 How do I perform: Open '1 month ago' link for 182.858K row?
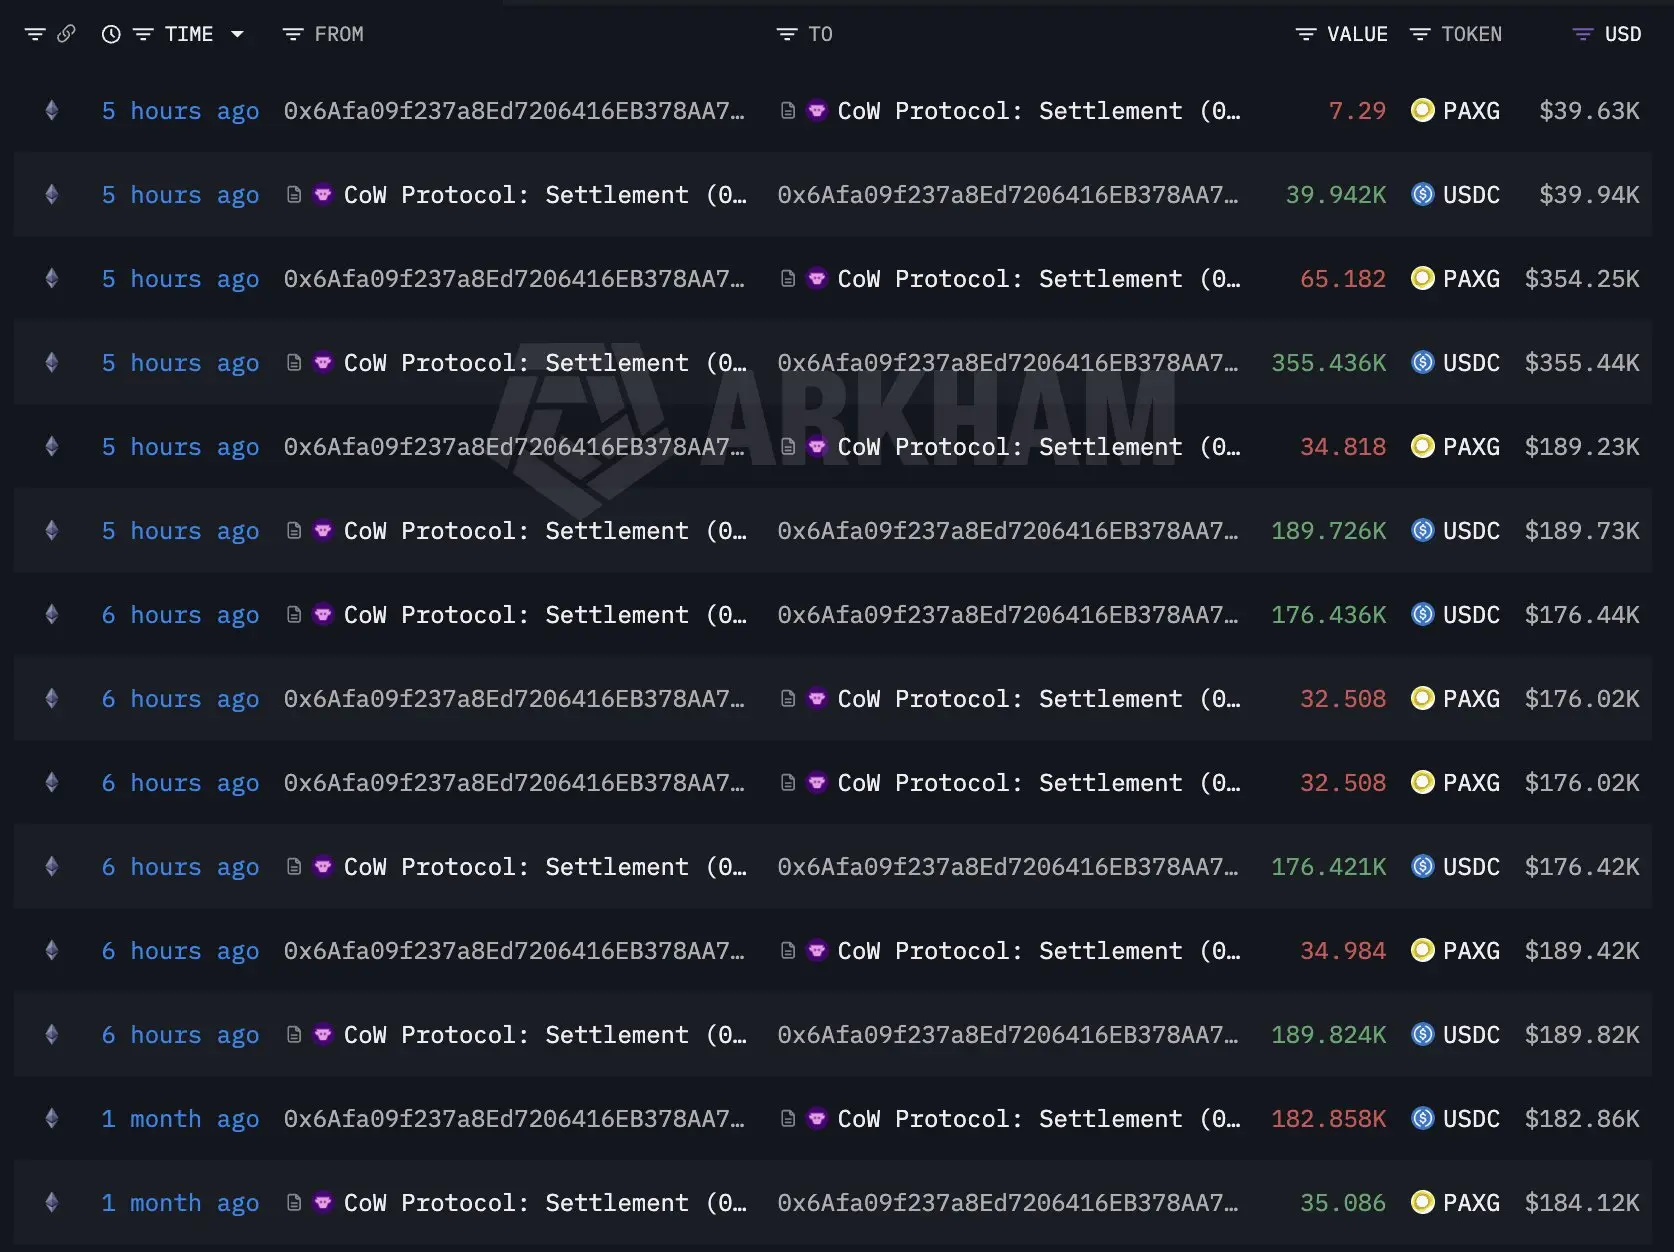180,1119
